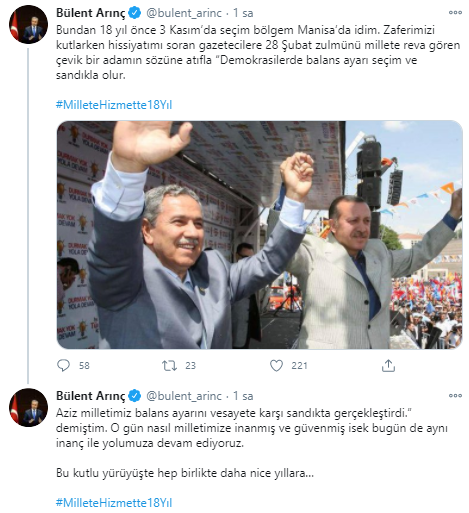The height and width of the screenshot is (513, 469).
Task: Click '1 sa' timestamp on first tweet
Action: tap(243, 13)
